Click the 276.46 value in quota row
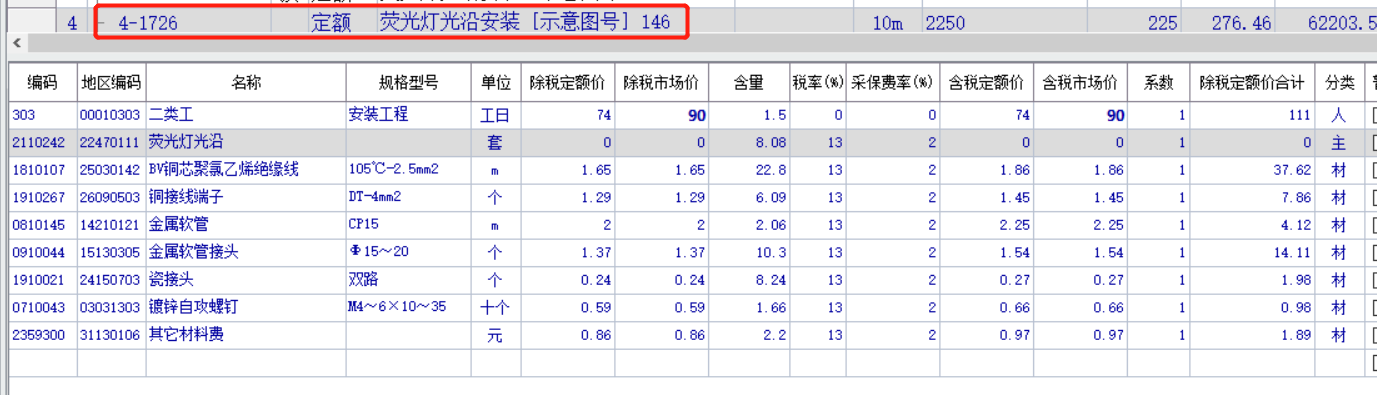This screenshot has height=395, width=1377. point(1241,22)
